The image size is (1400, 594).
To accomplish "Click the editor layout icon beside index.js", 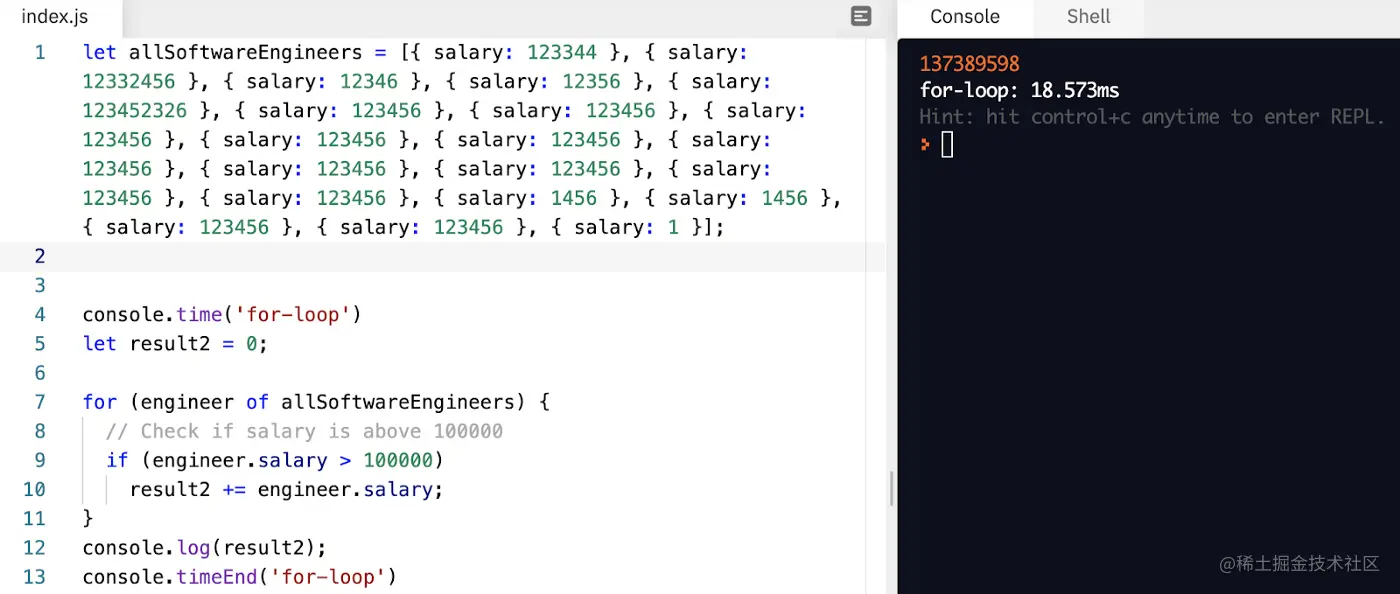I will tap(861, 16).
